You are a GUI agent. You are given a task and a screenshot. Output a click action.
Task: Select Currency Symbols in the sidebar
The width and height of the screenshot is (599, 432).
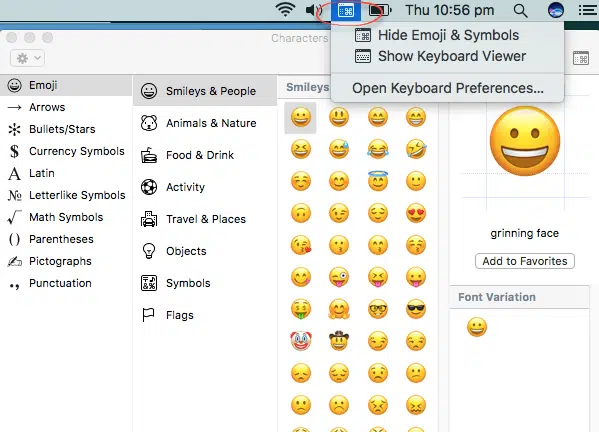click(x=66, y=151)
